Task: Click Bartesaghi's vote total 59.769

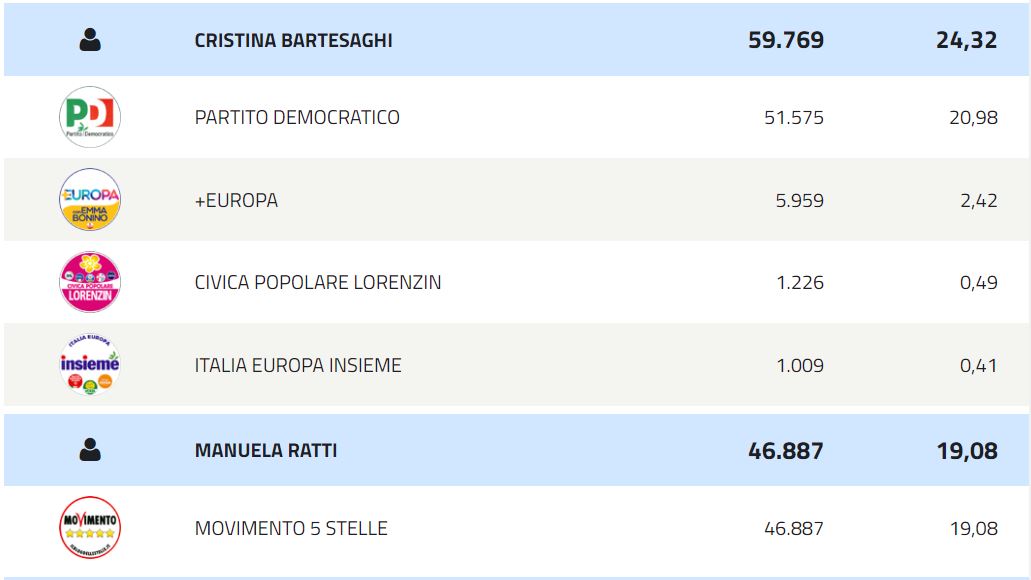Action: point(786,41)
